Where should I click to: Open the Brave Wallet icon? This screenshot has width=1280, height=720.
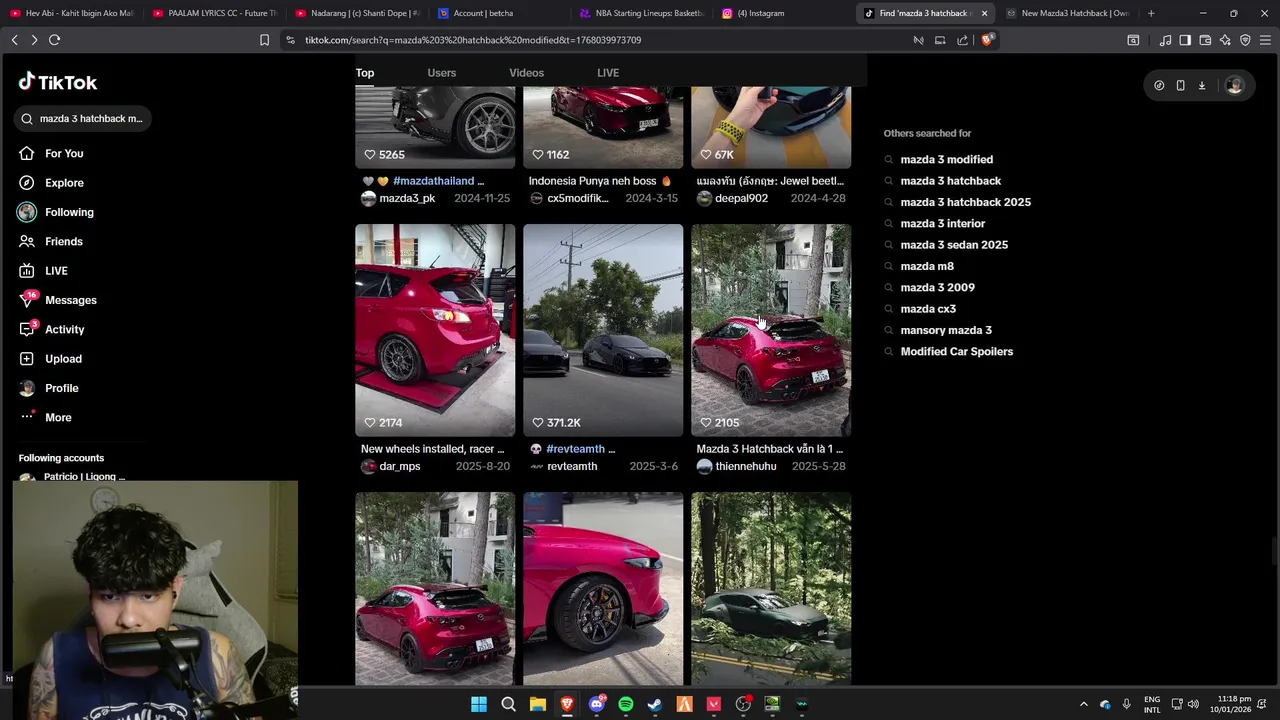coord(1205,40)
